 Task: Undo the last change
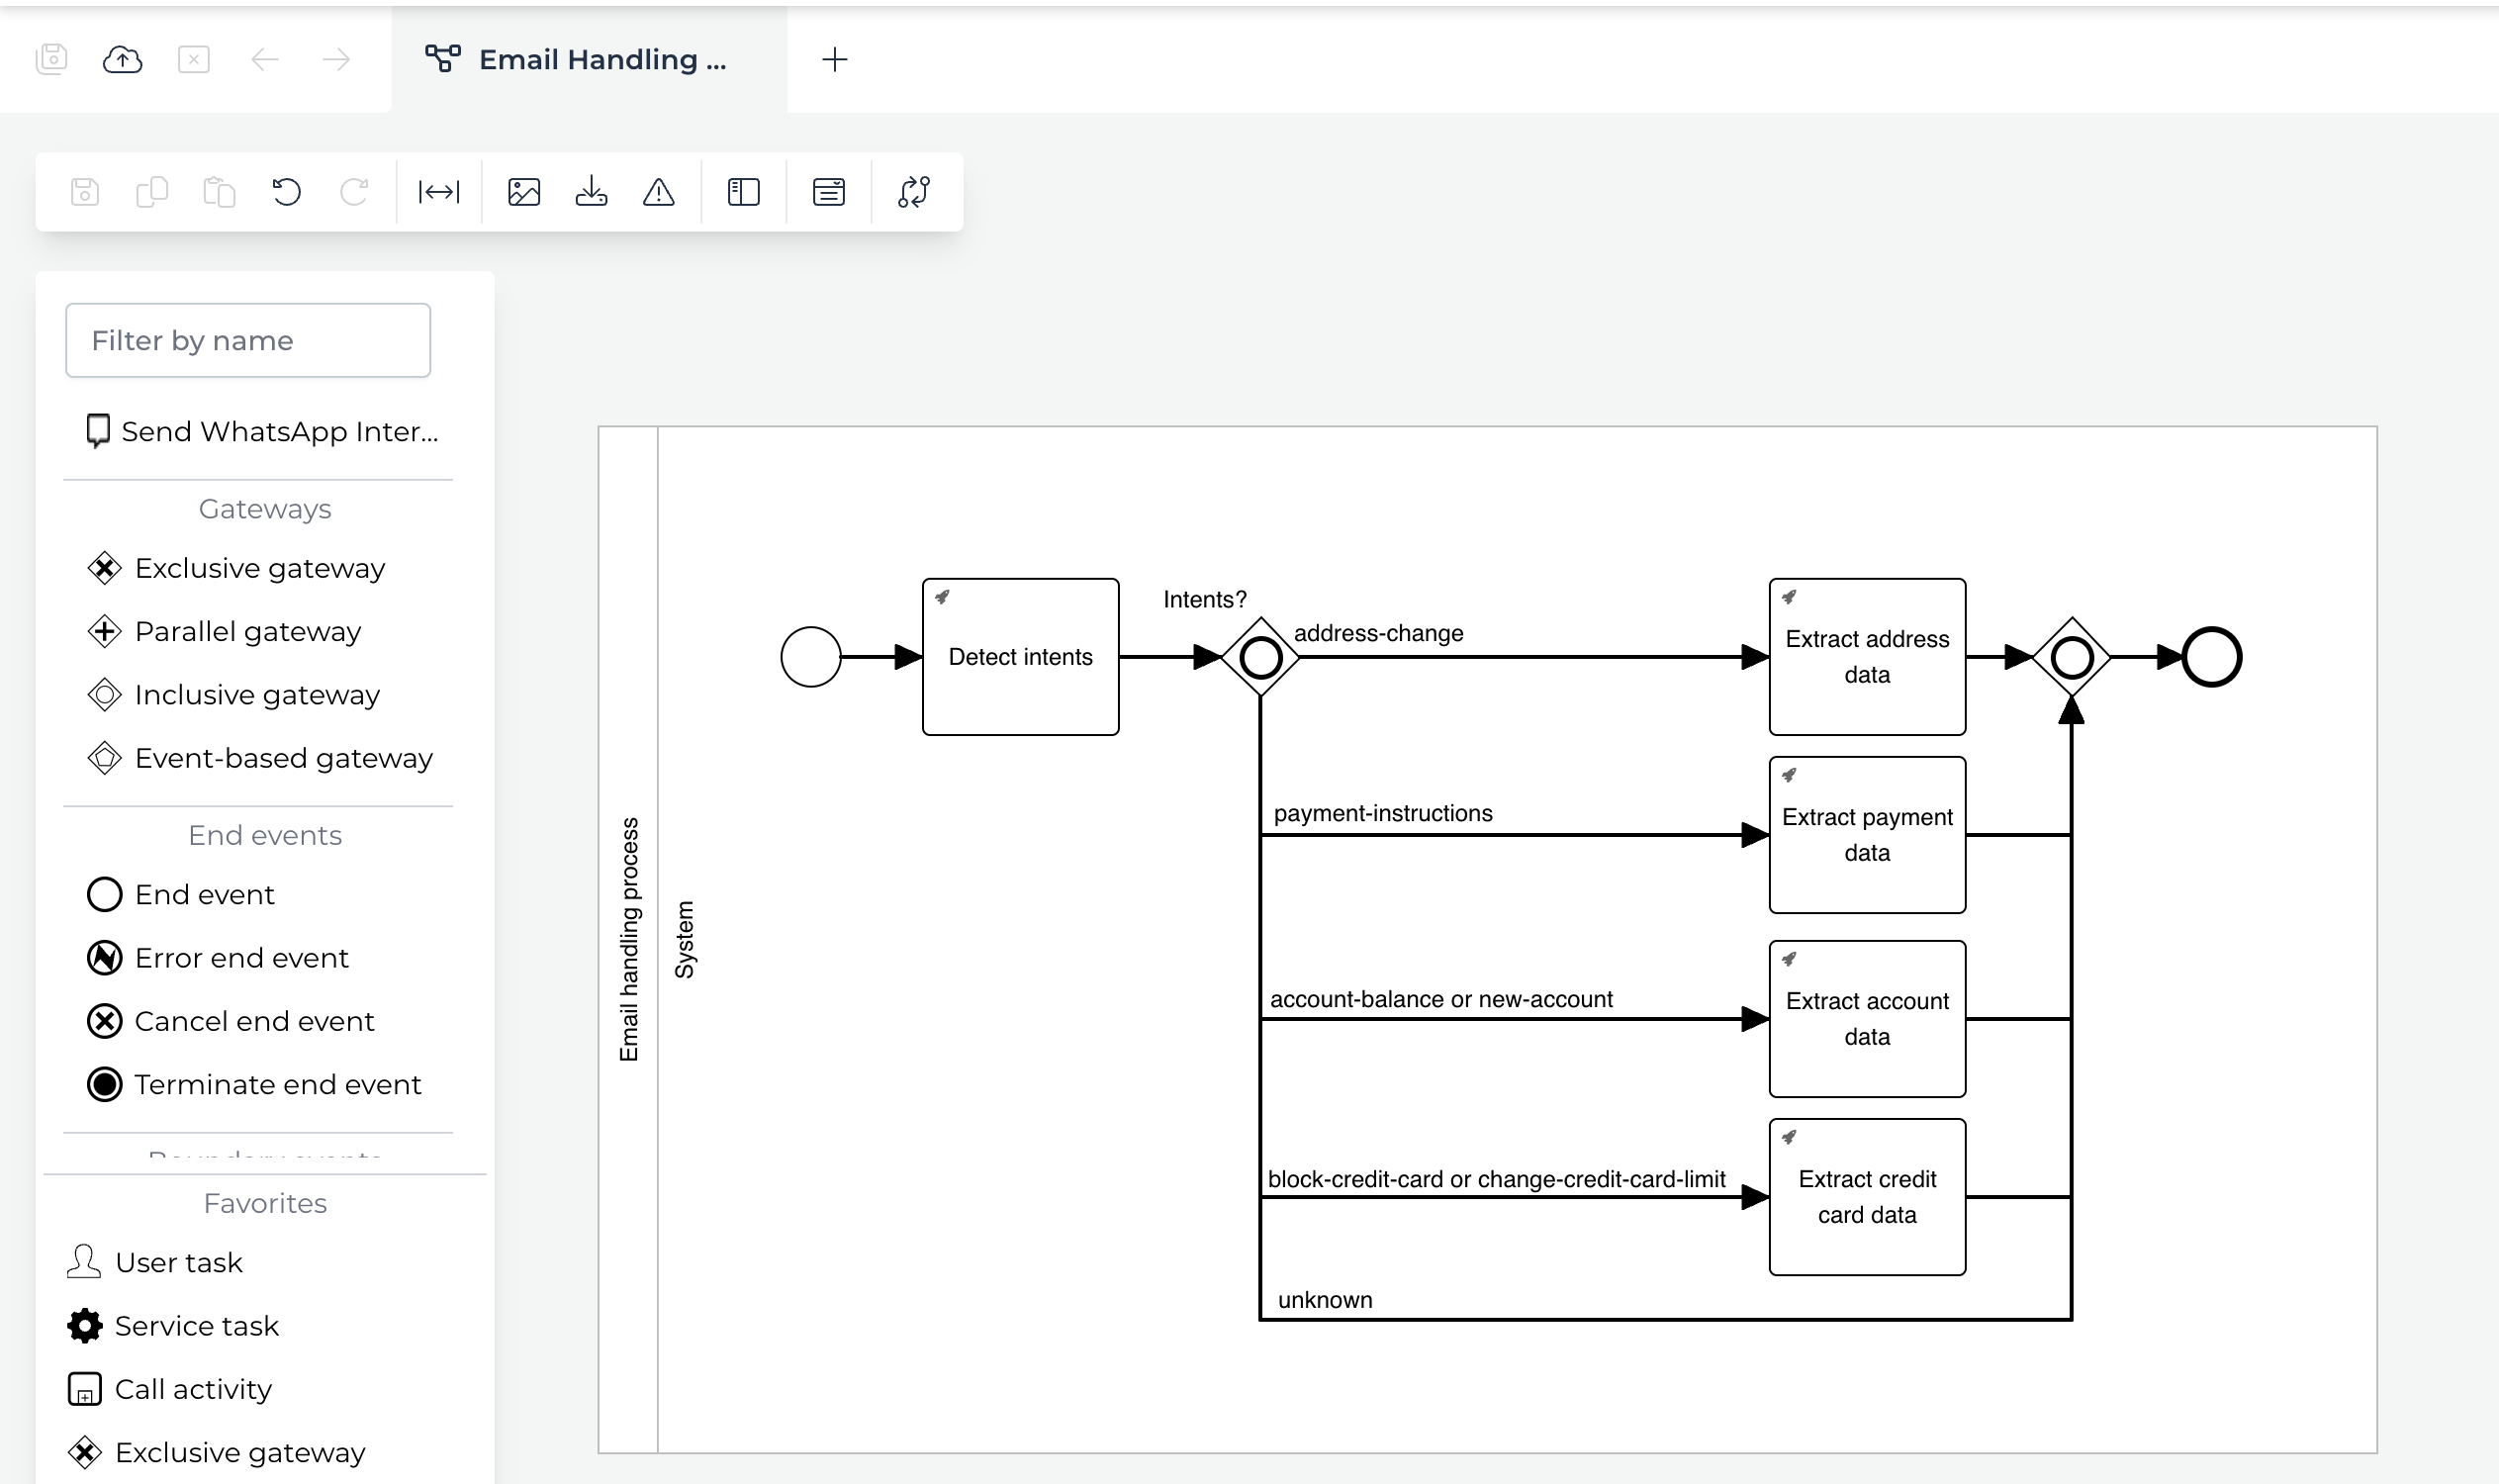288,191
